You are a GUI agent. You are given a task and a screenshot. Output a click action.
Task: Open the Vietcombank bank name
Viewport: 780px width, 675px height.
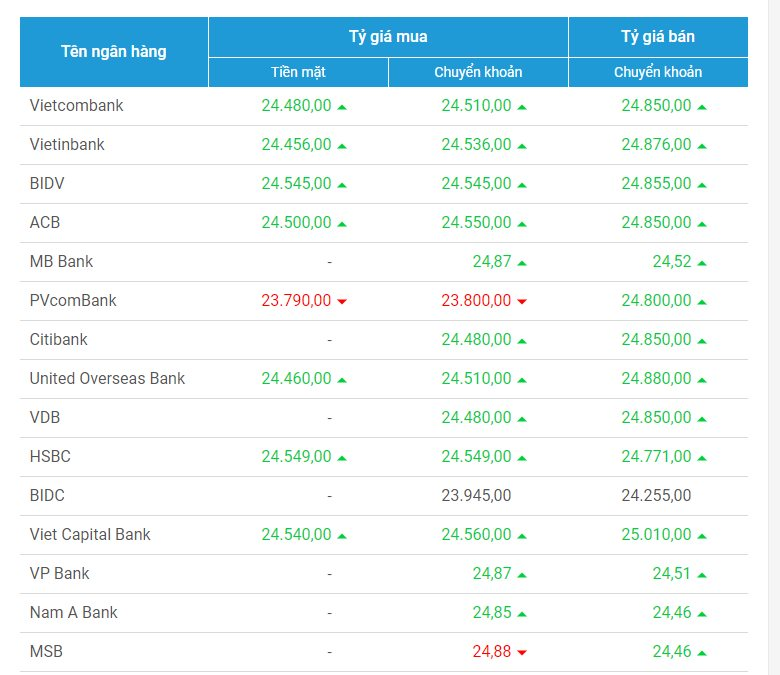pos(77,105)
